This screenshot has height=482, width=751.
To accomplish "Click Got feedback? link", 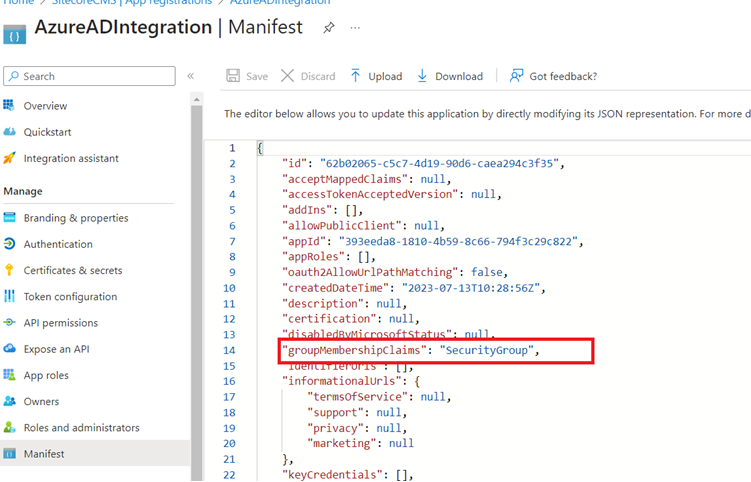I will tap(563, 76).
